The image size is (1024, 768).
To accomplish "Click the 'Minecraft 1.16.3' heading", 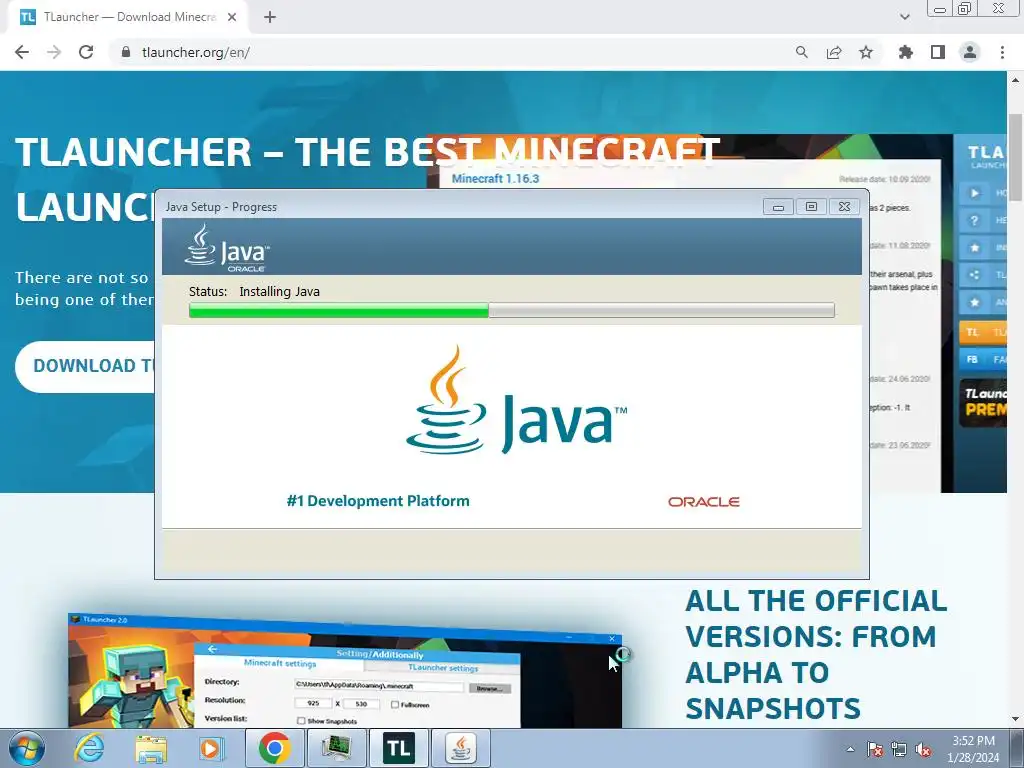I will click(495, 178).
